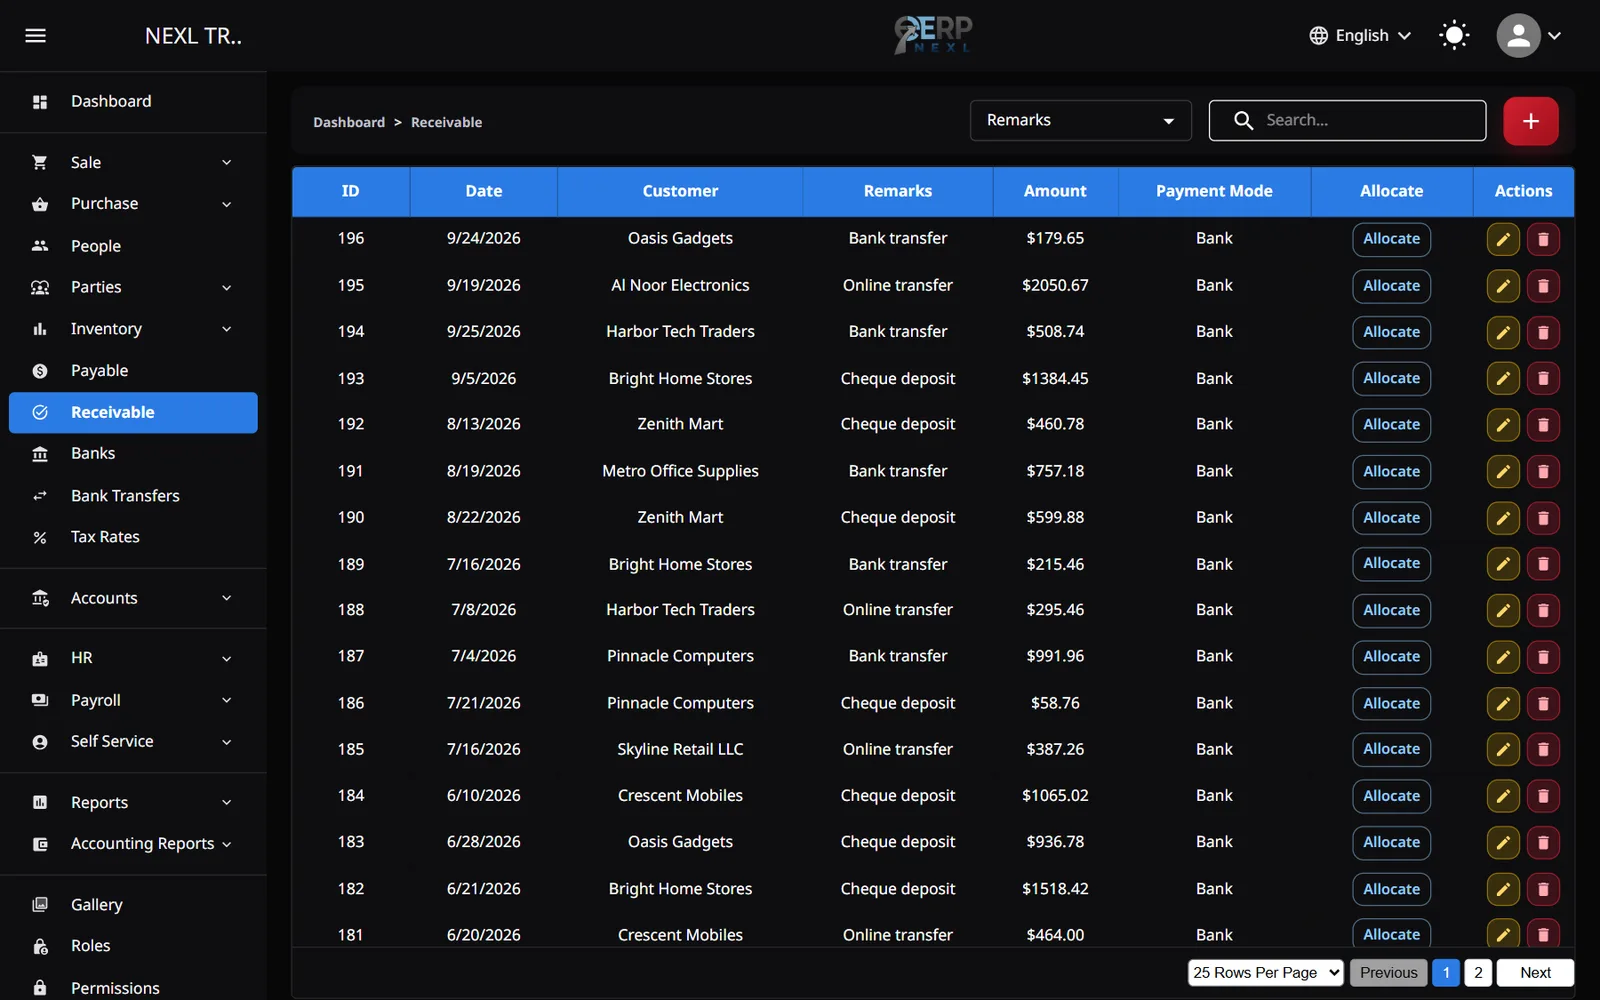Open the English language dropdown

pyautogui.click(x=1360, y=36)
